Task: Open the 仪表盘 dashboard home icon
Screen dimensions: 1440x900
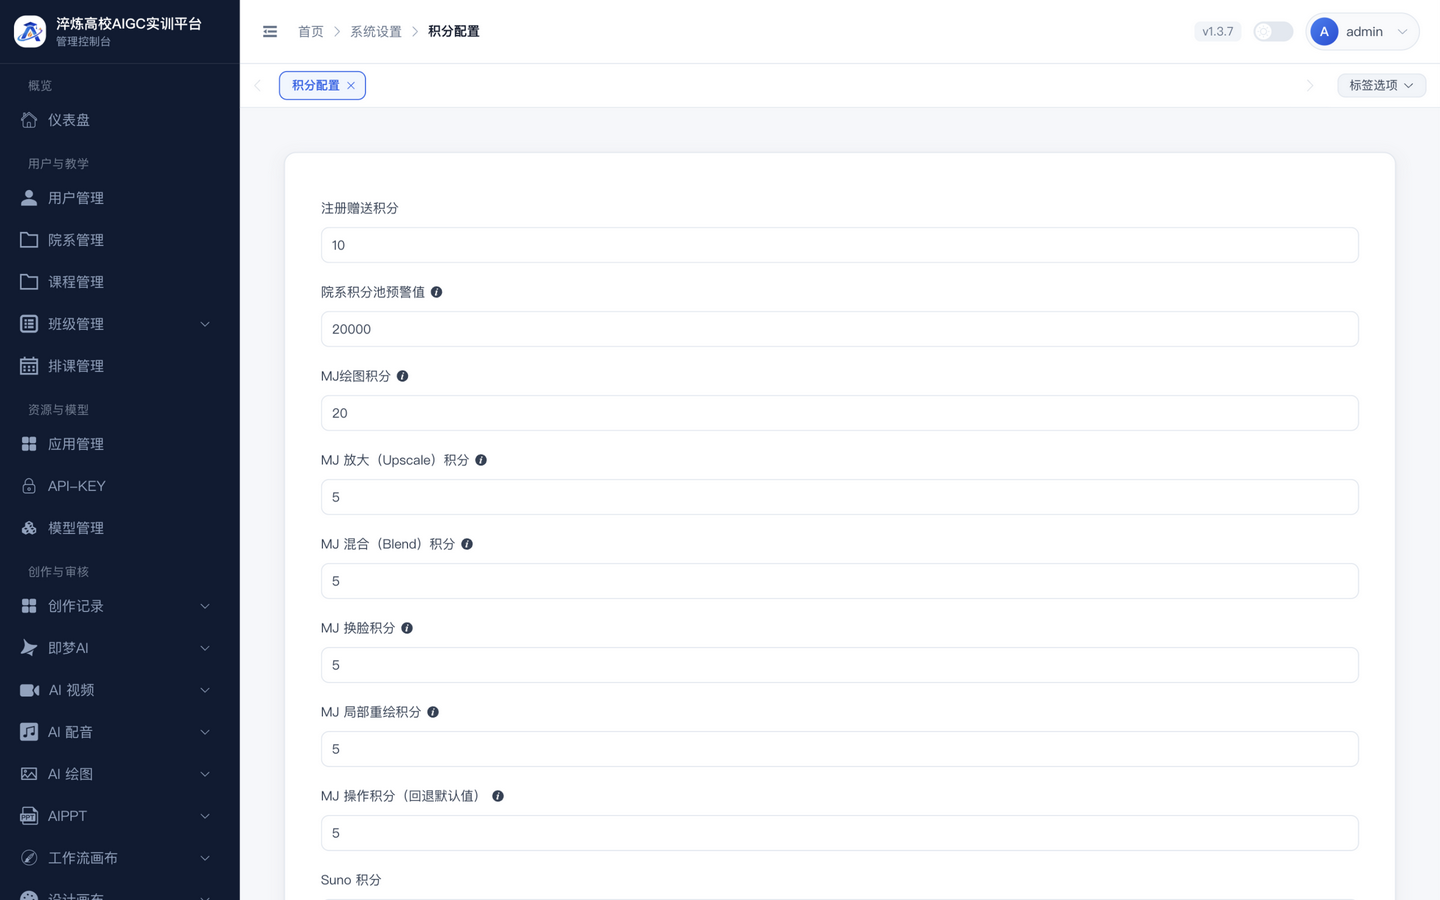Action: pos(29,120)
